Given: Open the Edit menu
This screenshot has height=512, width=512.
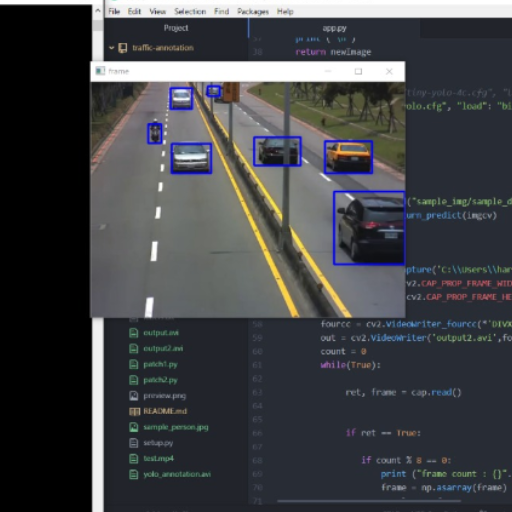Looking at the screenshot, I should tap(134, 12).
